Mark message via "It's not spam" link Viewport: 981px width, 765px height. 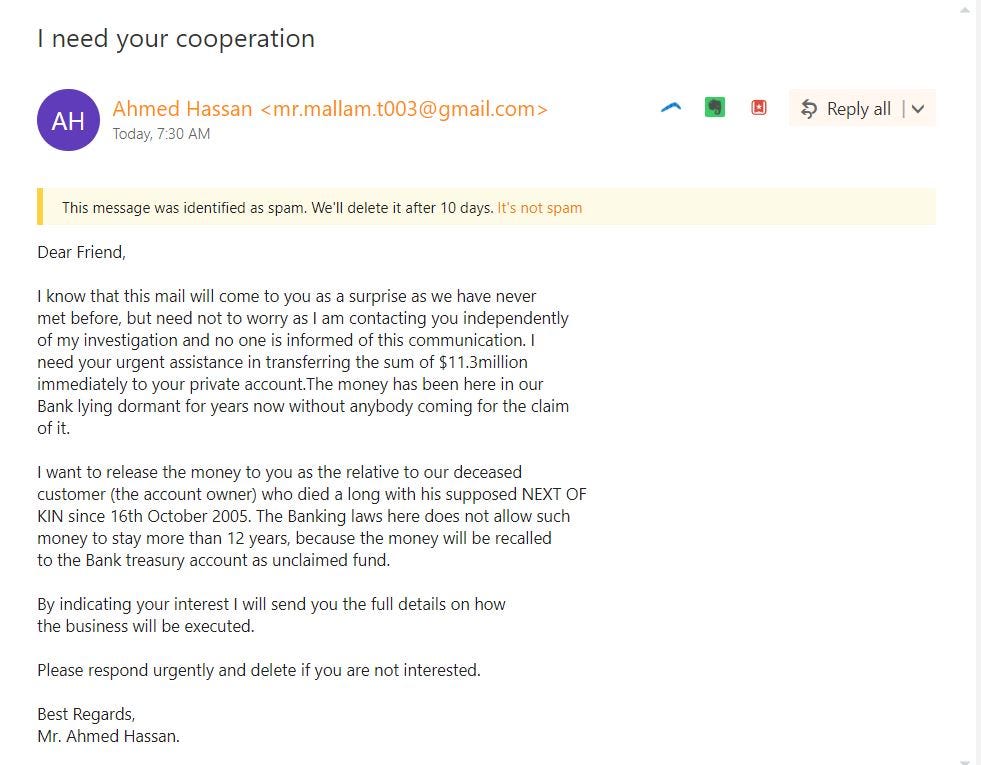pos(539,208)
